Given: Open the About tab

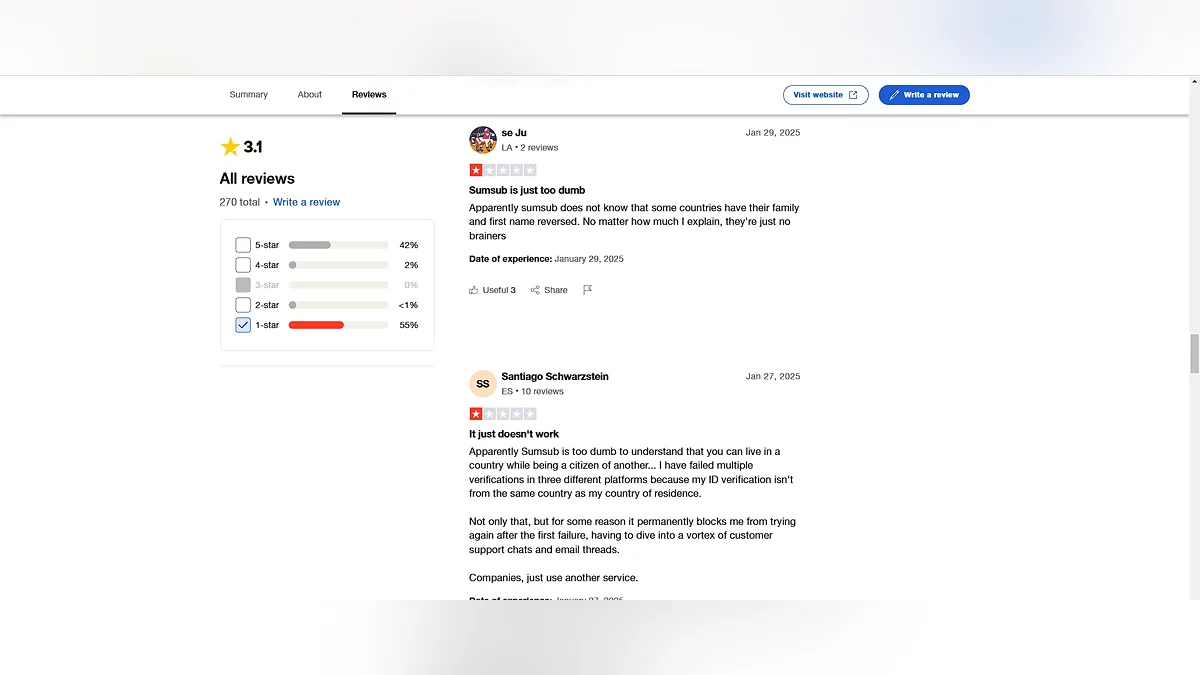Looking at the screenshot, I should point(310,95).
